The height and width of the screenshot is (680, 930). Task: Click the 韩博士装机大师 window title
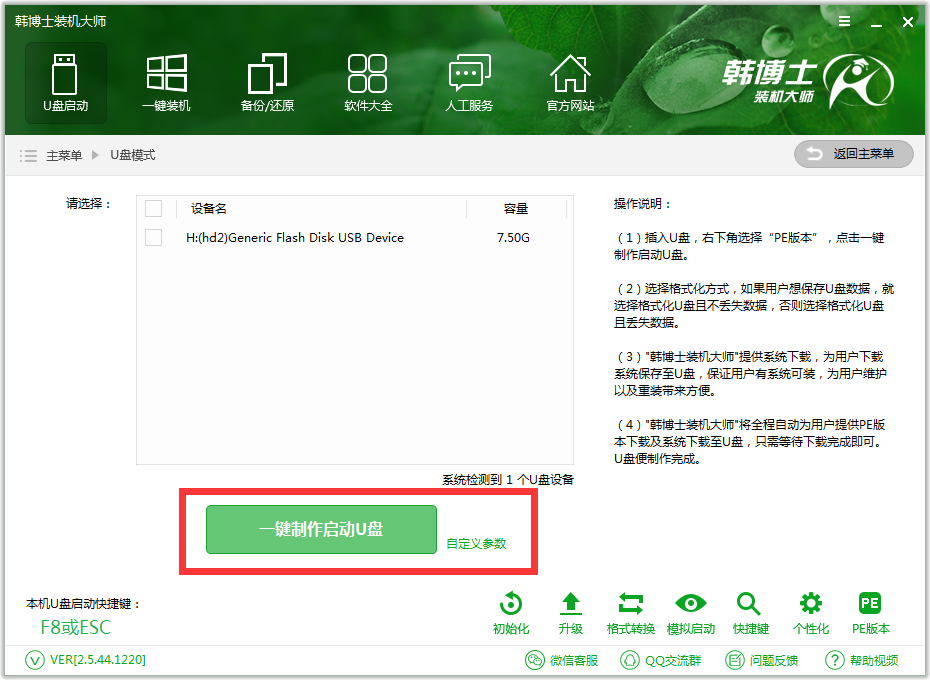[60, 21]
